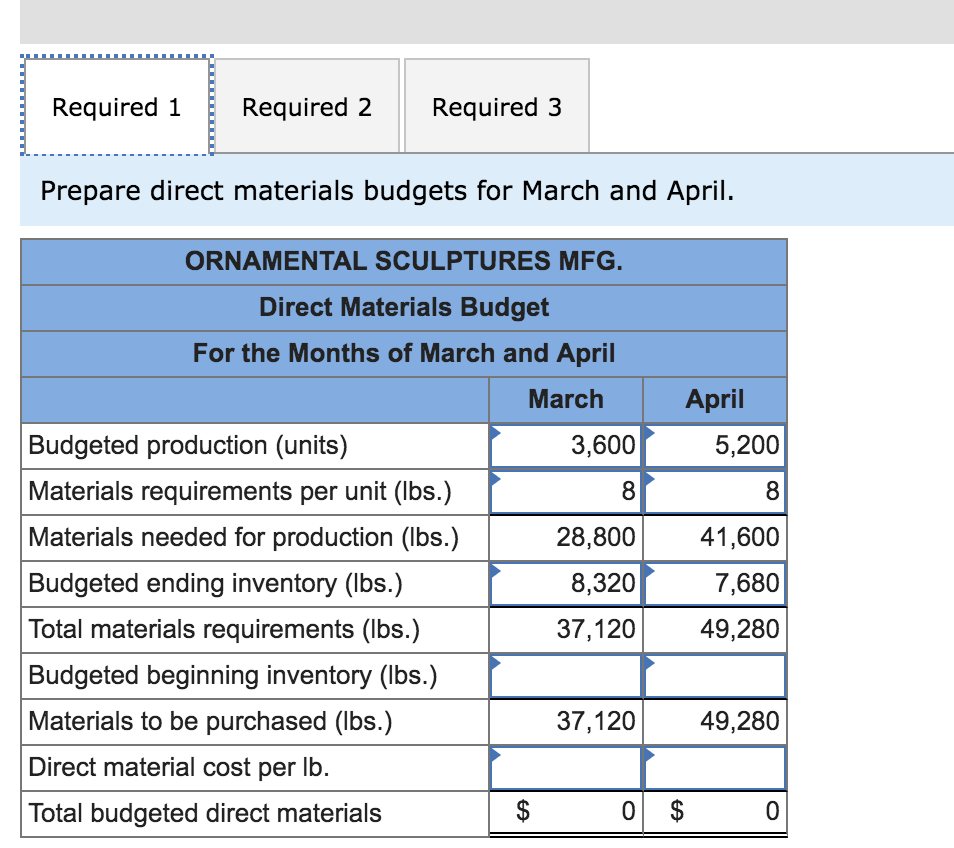
Task: Select empty March budgeted beginning inventory field
Action: pos(566,675)
